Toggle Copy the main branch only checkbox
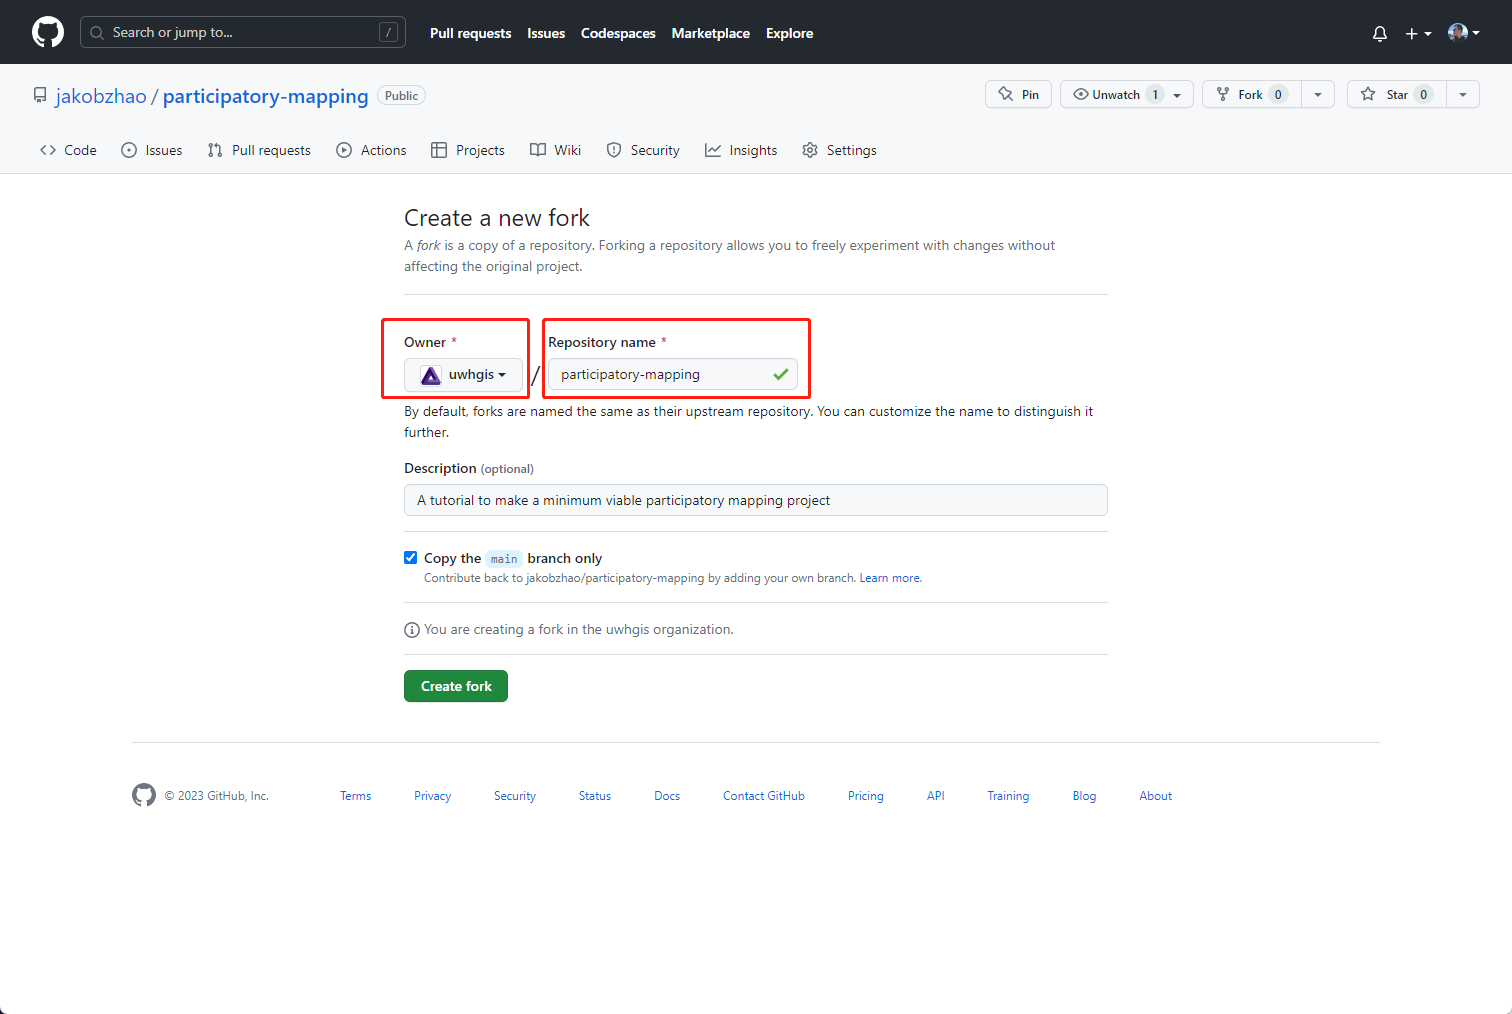The width and height of the screenshot is (1512, 1014). (x=410, y=557)
